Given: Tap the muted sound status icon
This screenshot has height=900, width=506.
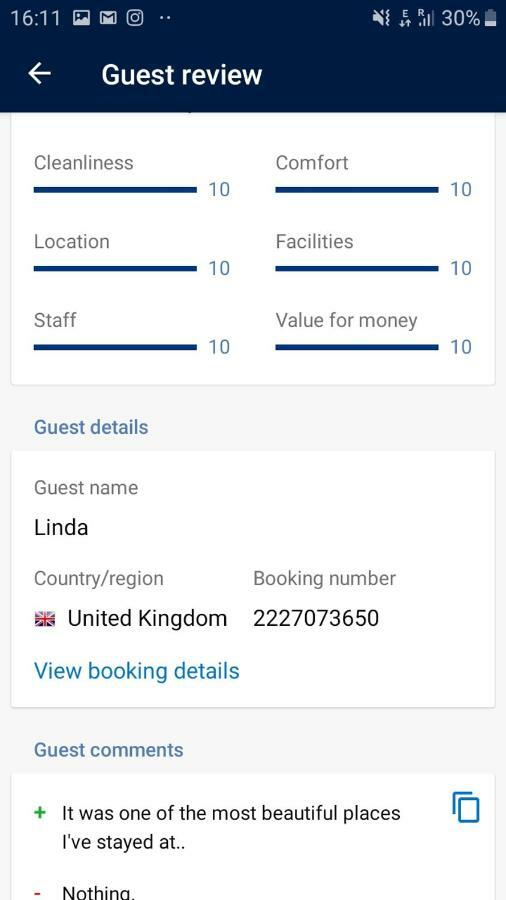Looking at the screenshot, I should coord(381,18).
